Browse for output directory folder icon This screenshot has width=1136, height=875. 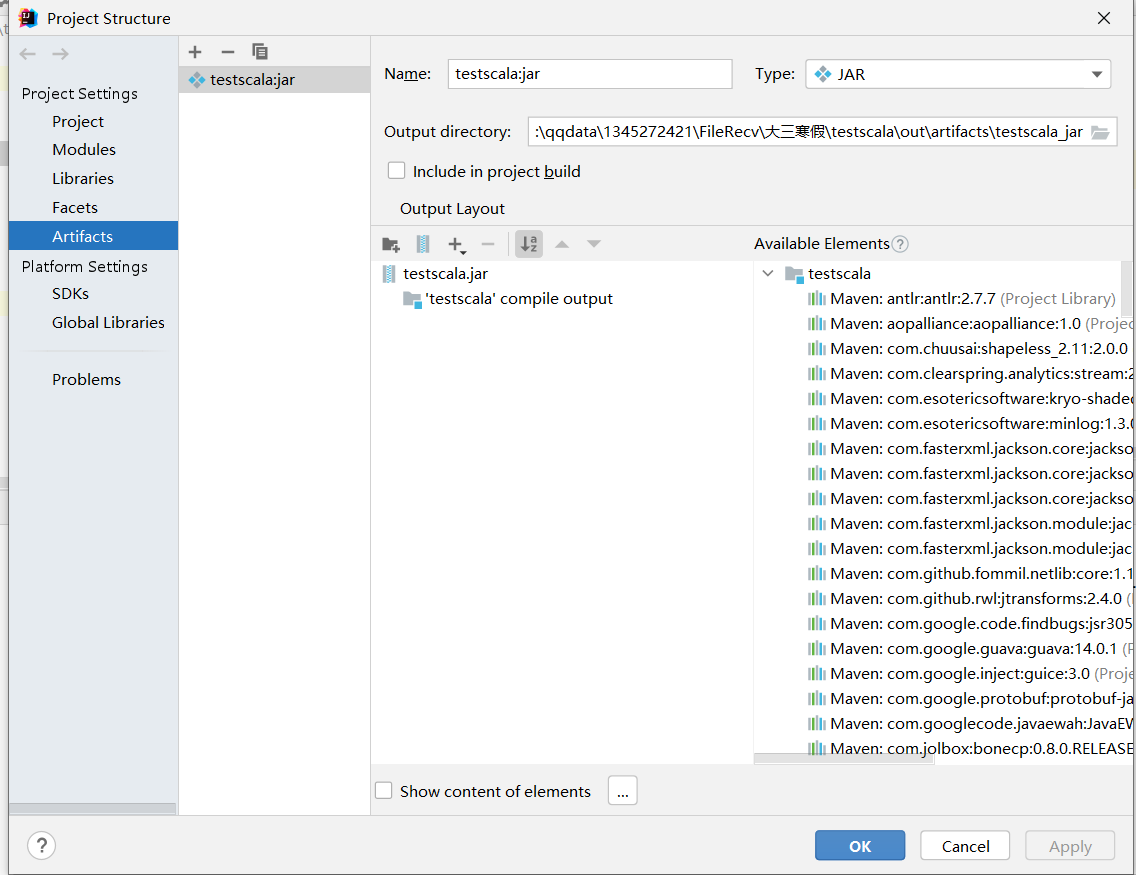click(1100, 133)
